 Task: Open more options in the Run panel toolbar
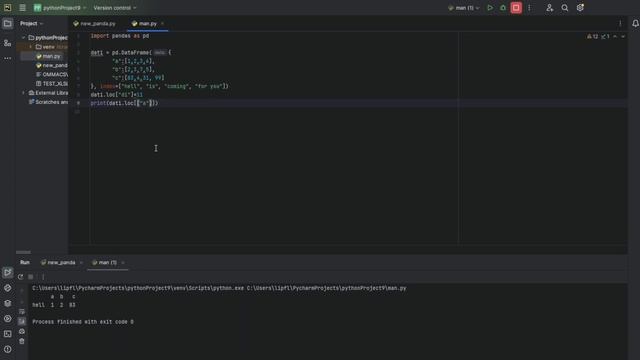coord(43,277)
